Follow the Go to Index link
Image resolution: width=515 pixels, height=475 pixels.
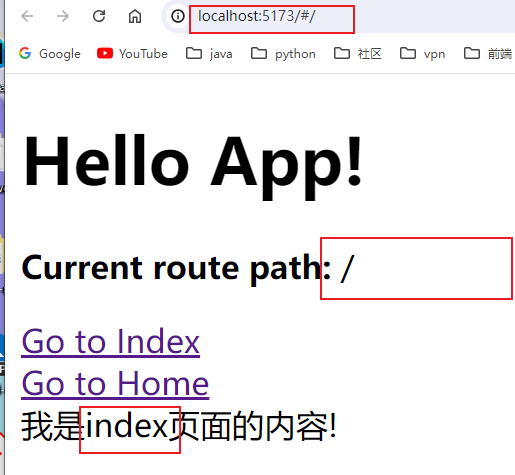(x=110, y=342)
